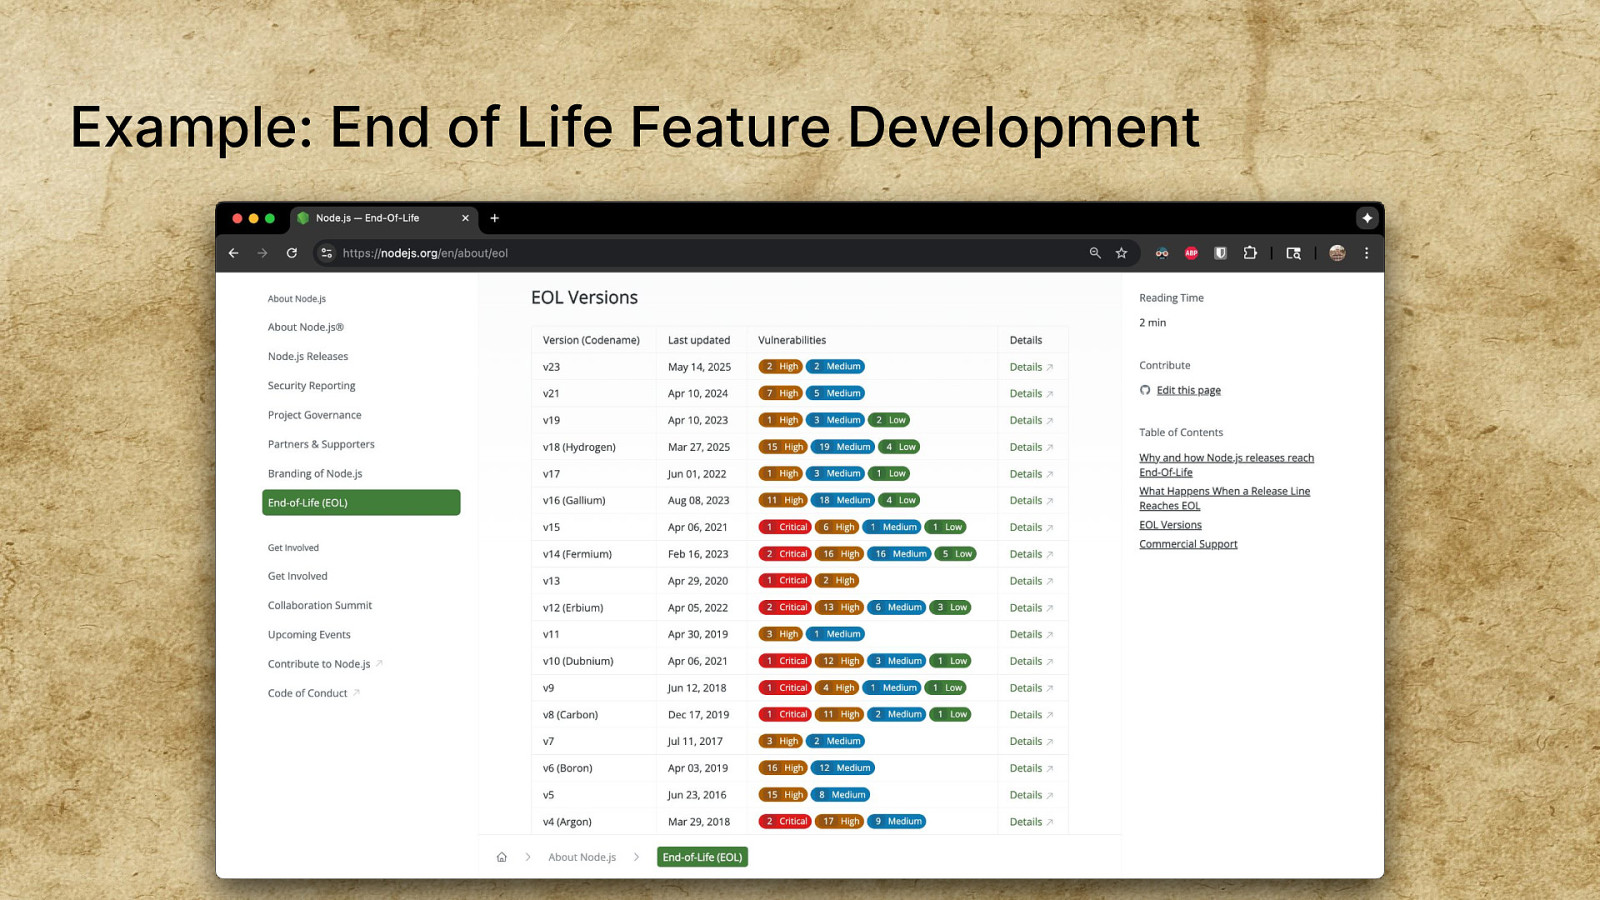Open the browser extensions puzzle icon
1600x900 pixels.
click(x=1250, y=253)
